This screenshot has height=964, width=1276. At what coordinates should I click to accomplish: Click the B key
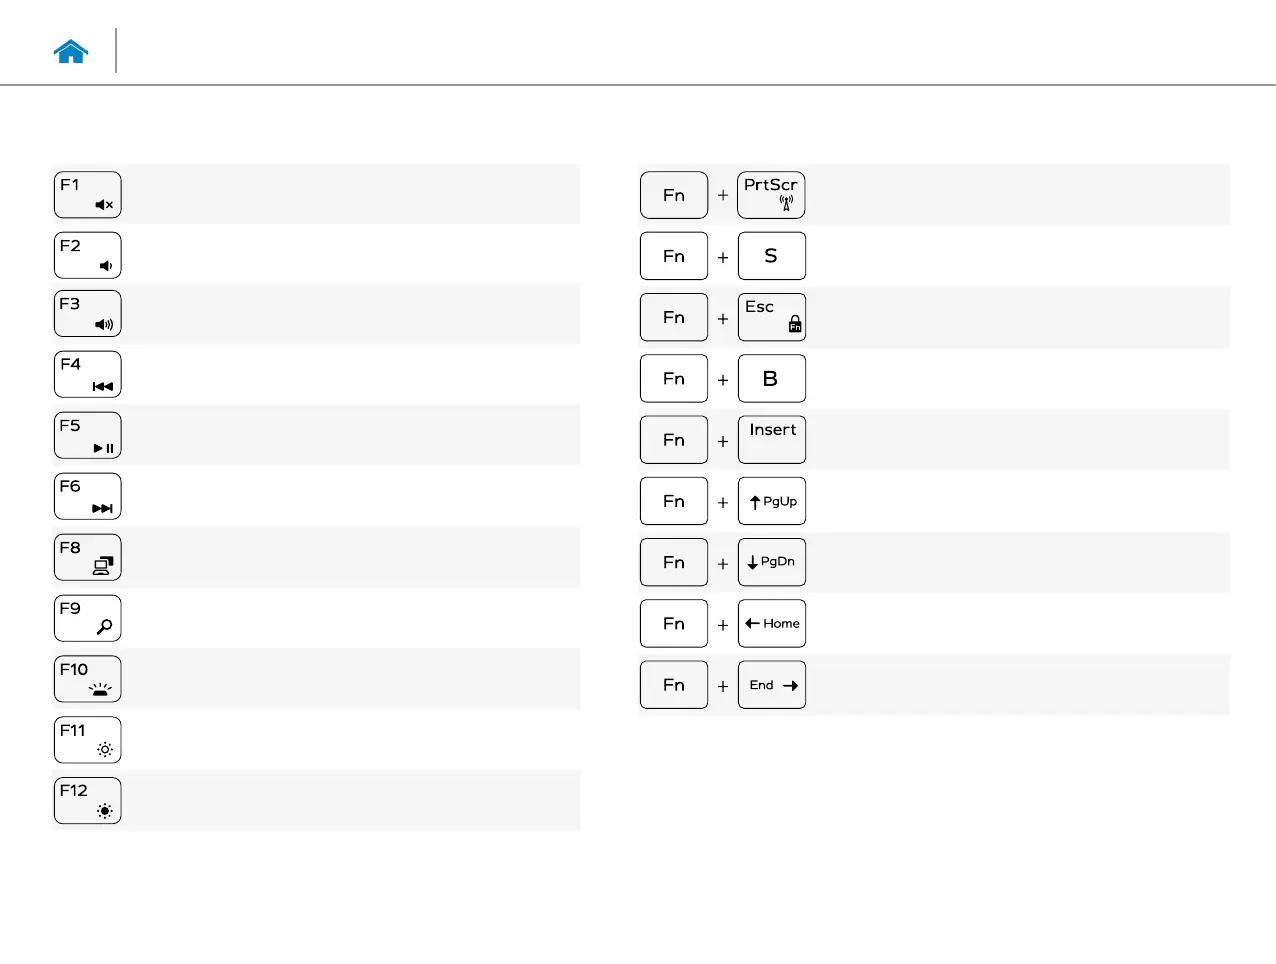tap(771, 379)
